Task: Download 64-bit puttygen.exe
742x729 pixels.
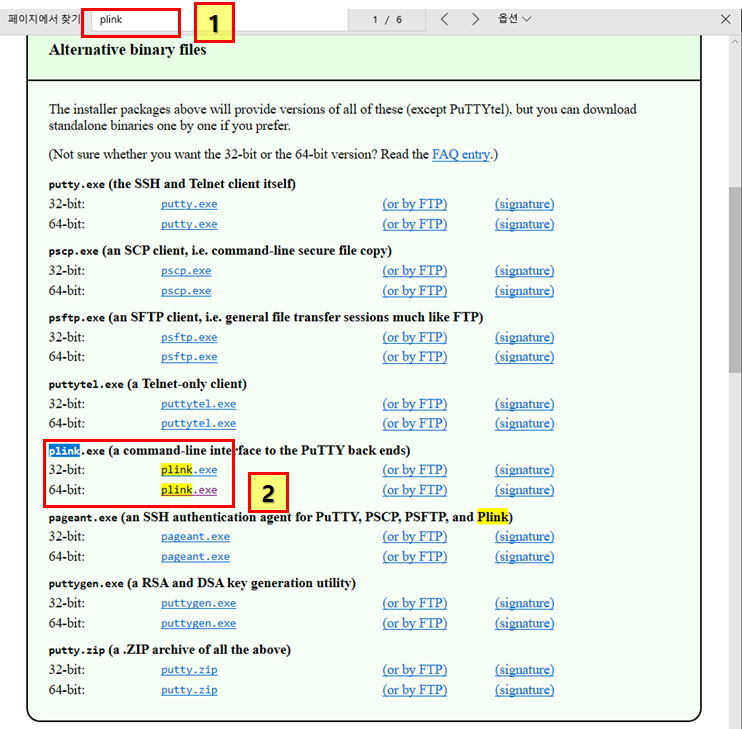Action: (x=198, y=624)
